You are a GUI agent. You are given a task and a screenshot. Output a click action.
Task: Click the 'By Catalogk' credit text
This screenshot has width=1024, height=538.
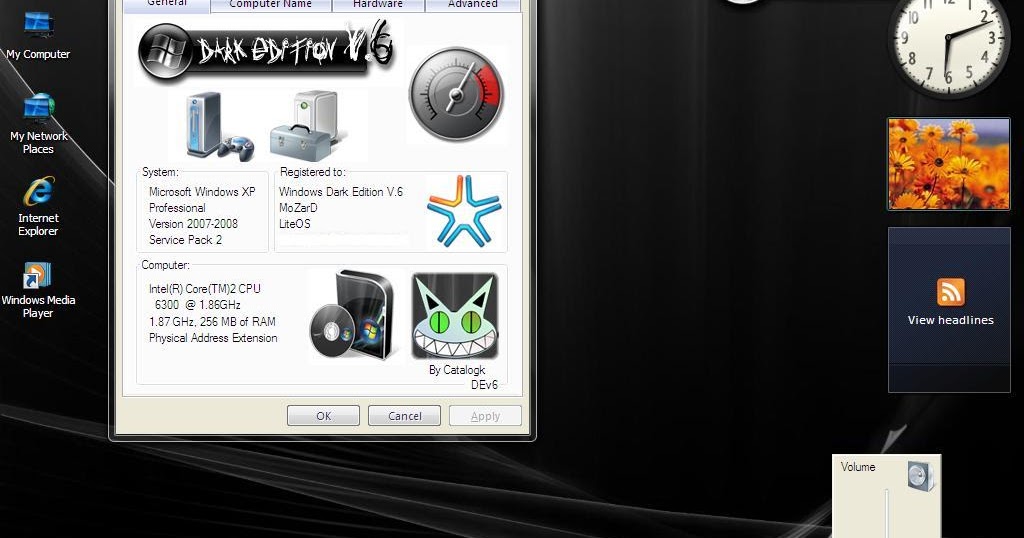pyautogui.click(x=457, y=370)
